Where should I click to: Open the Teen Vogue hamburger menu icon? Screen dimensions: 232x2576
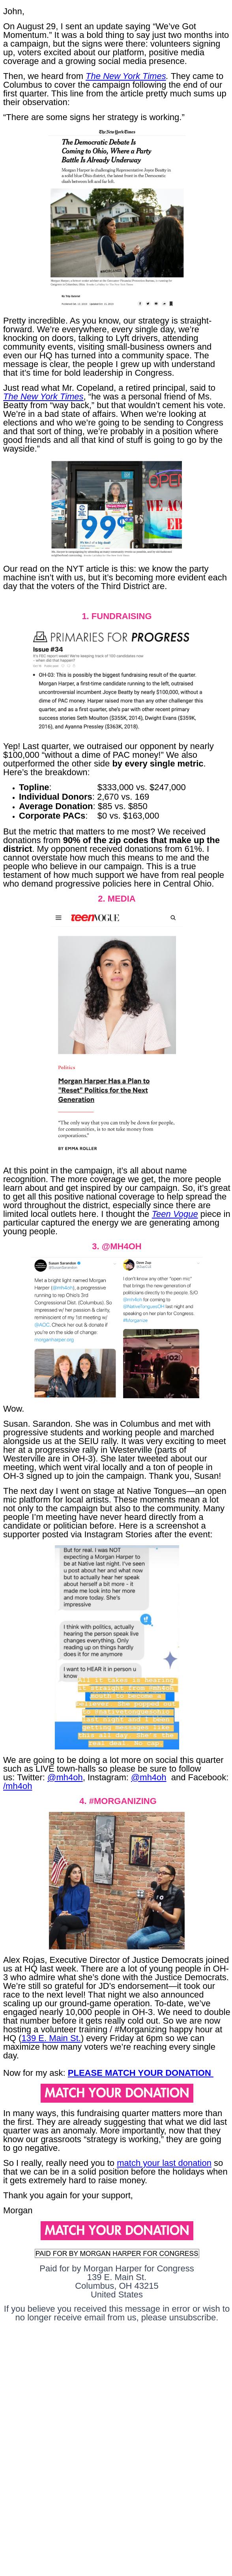point(58,917)
